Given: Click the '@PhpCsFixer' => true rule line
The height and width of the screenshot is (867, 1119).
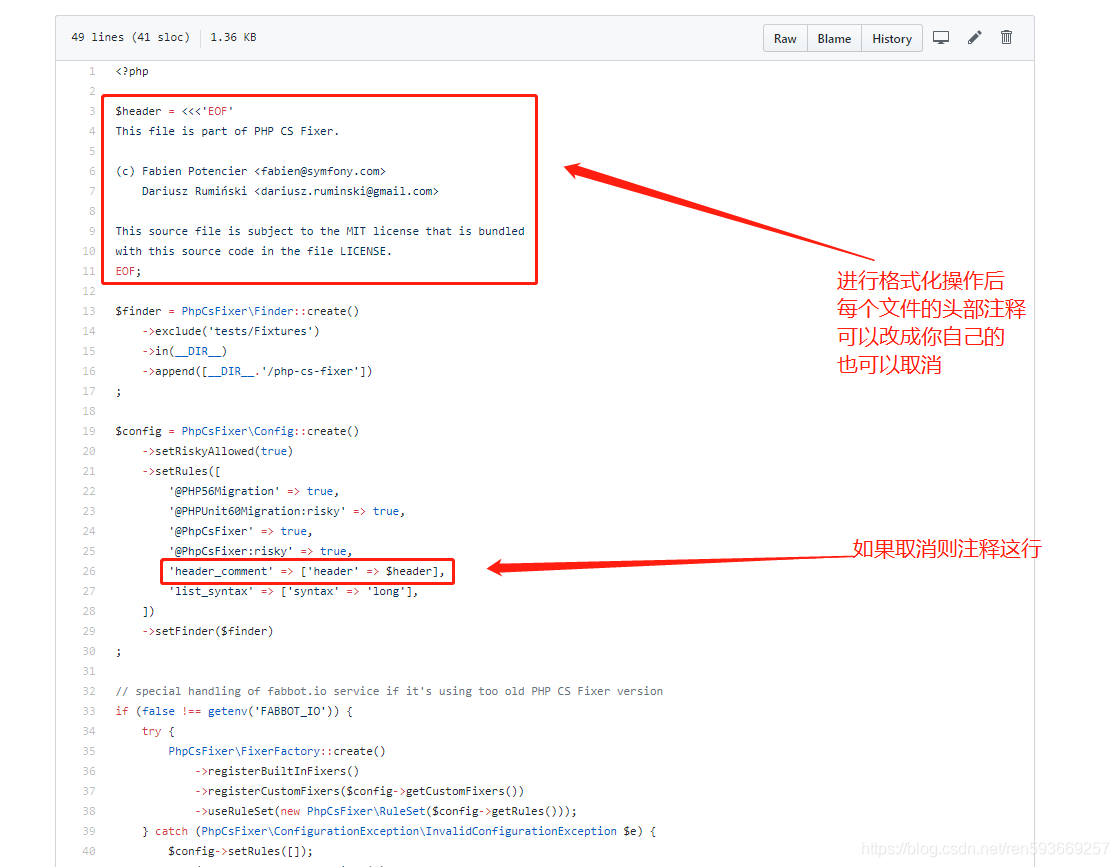Looking at the screenshot, I should tap(240, 531).
